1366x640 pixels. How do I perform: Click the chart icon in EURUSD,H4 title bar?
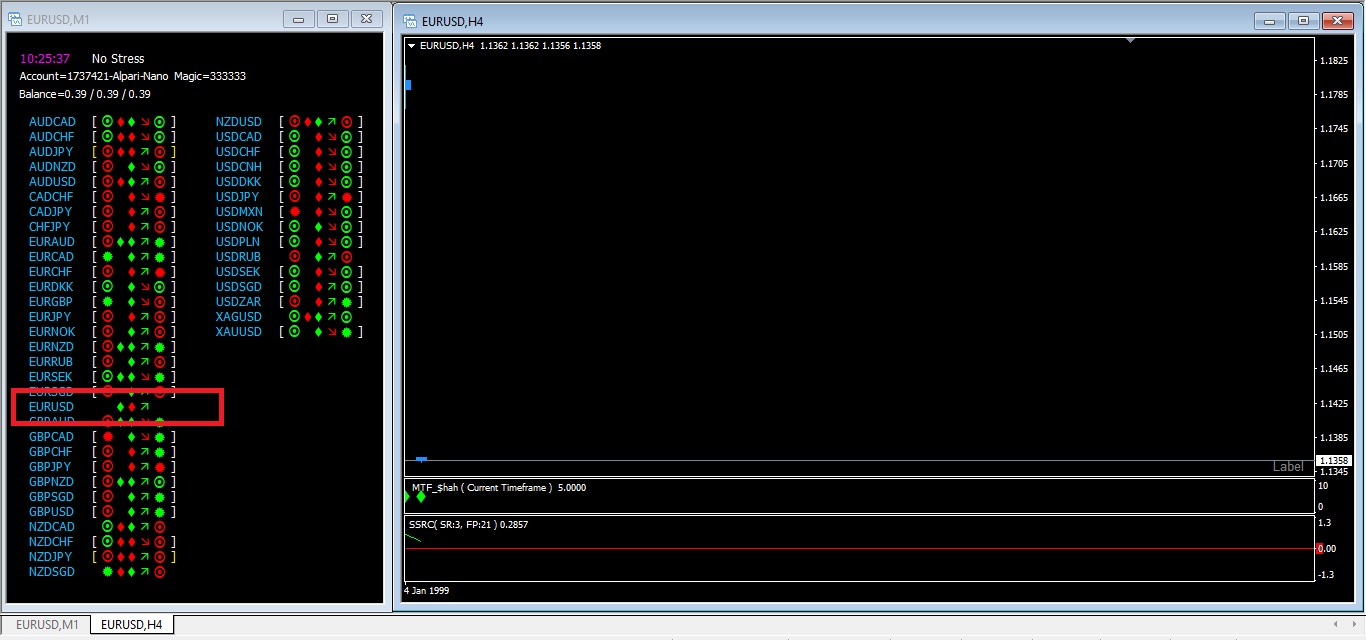click(410, 21)
